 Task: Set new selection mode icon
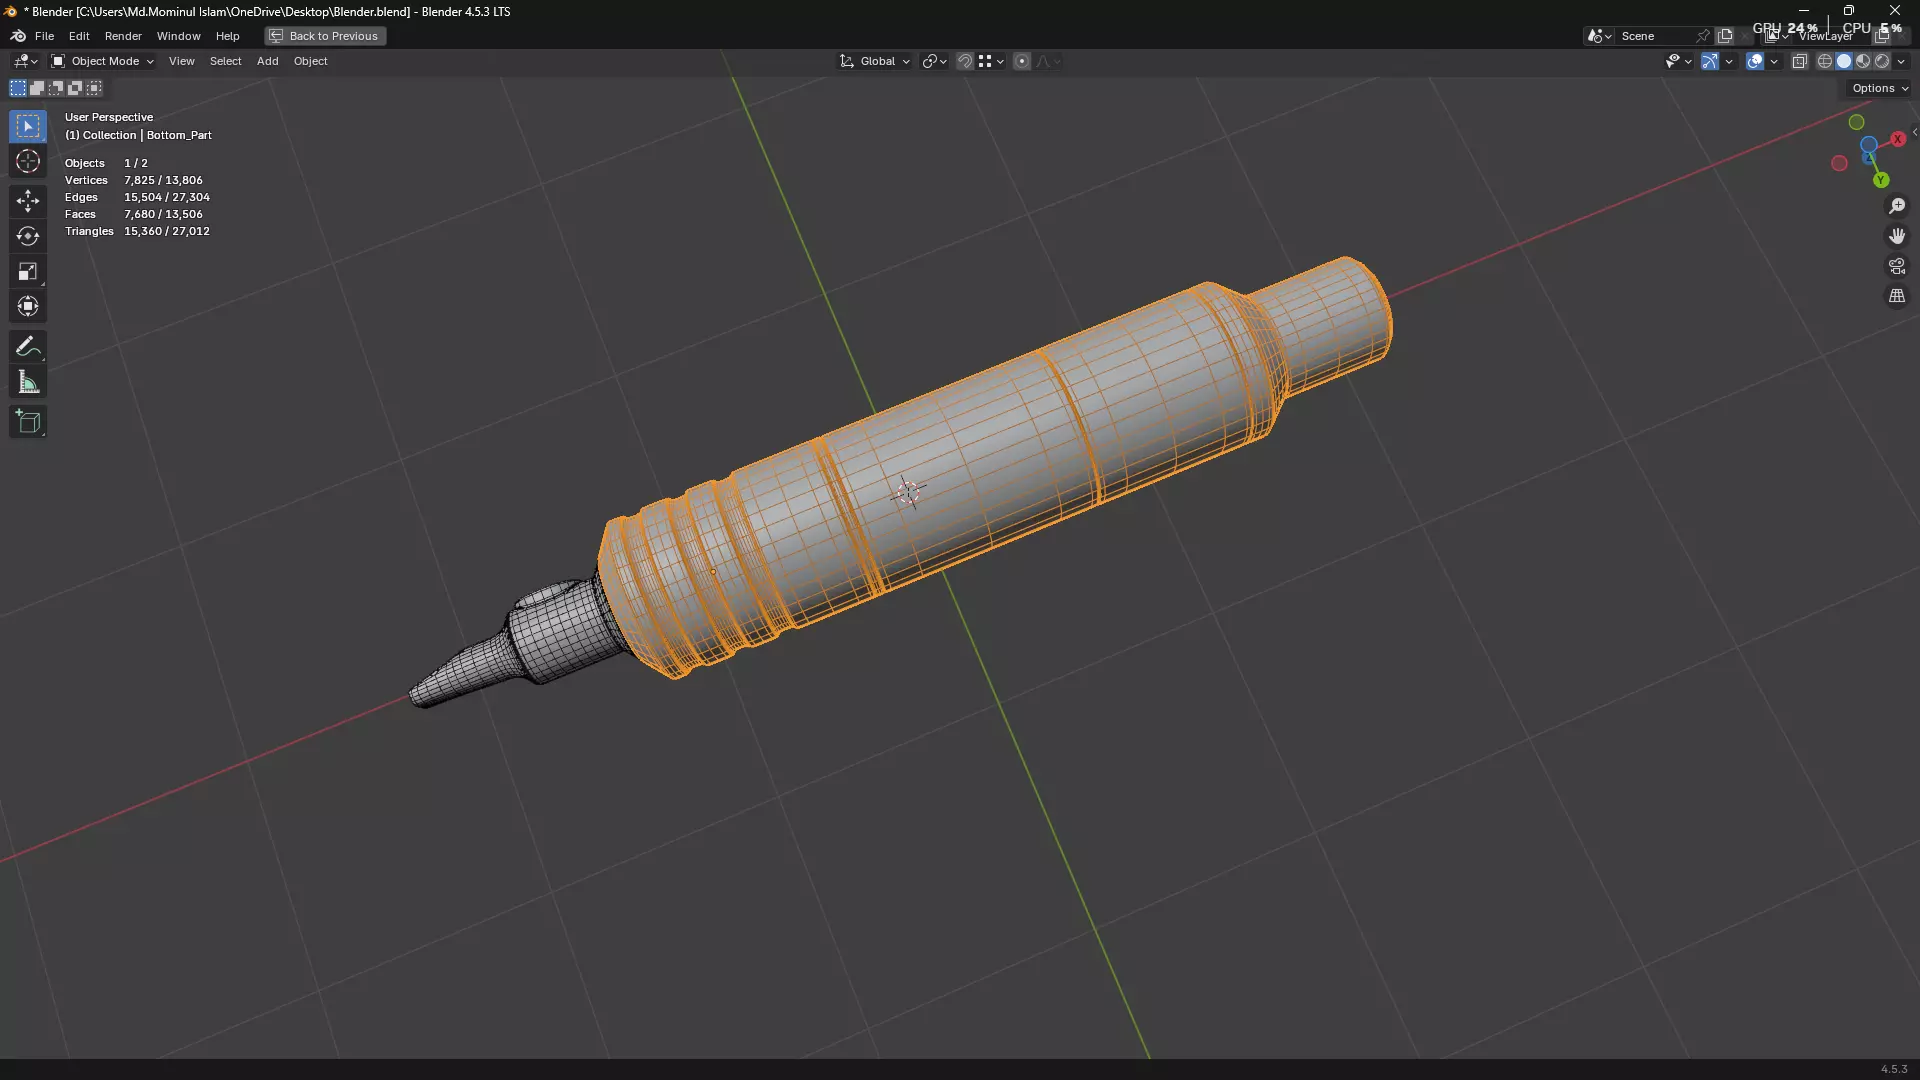18,88
